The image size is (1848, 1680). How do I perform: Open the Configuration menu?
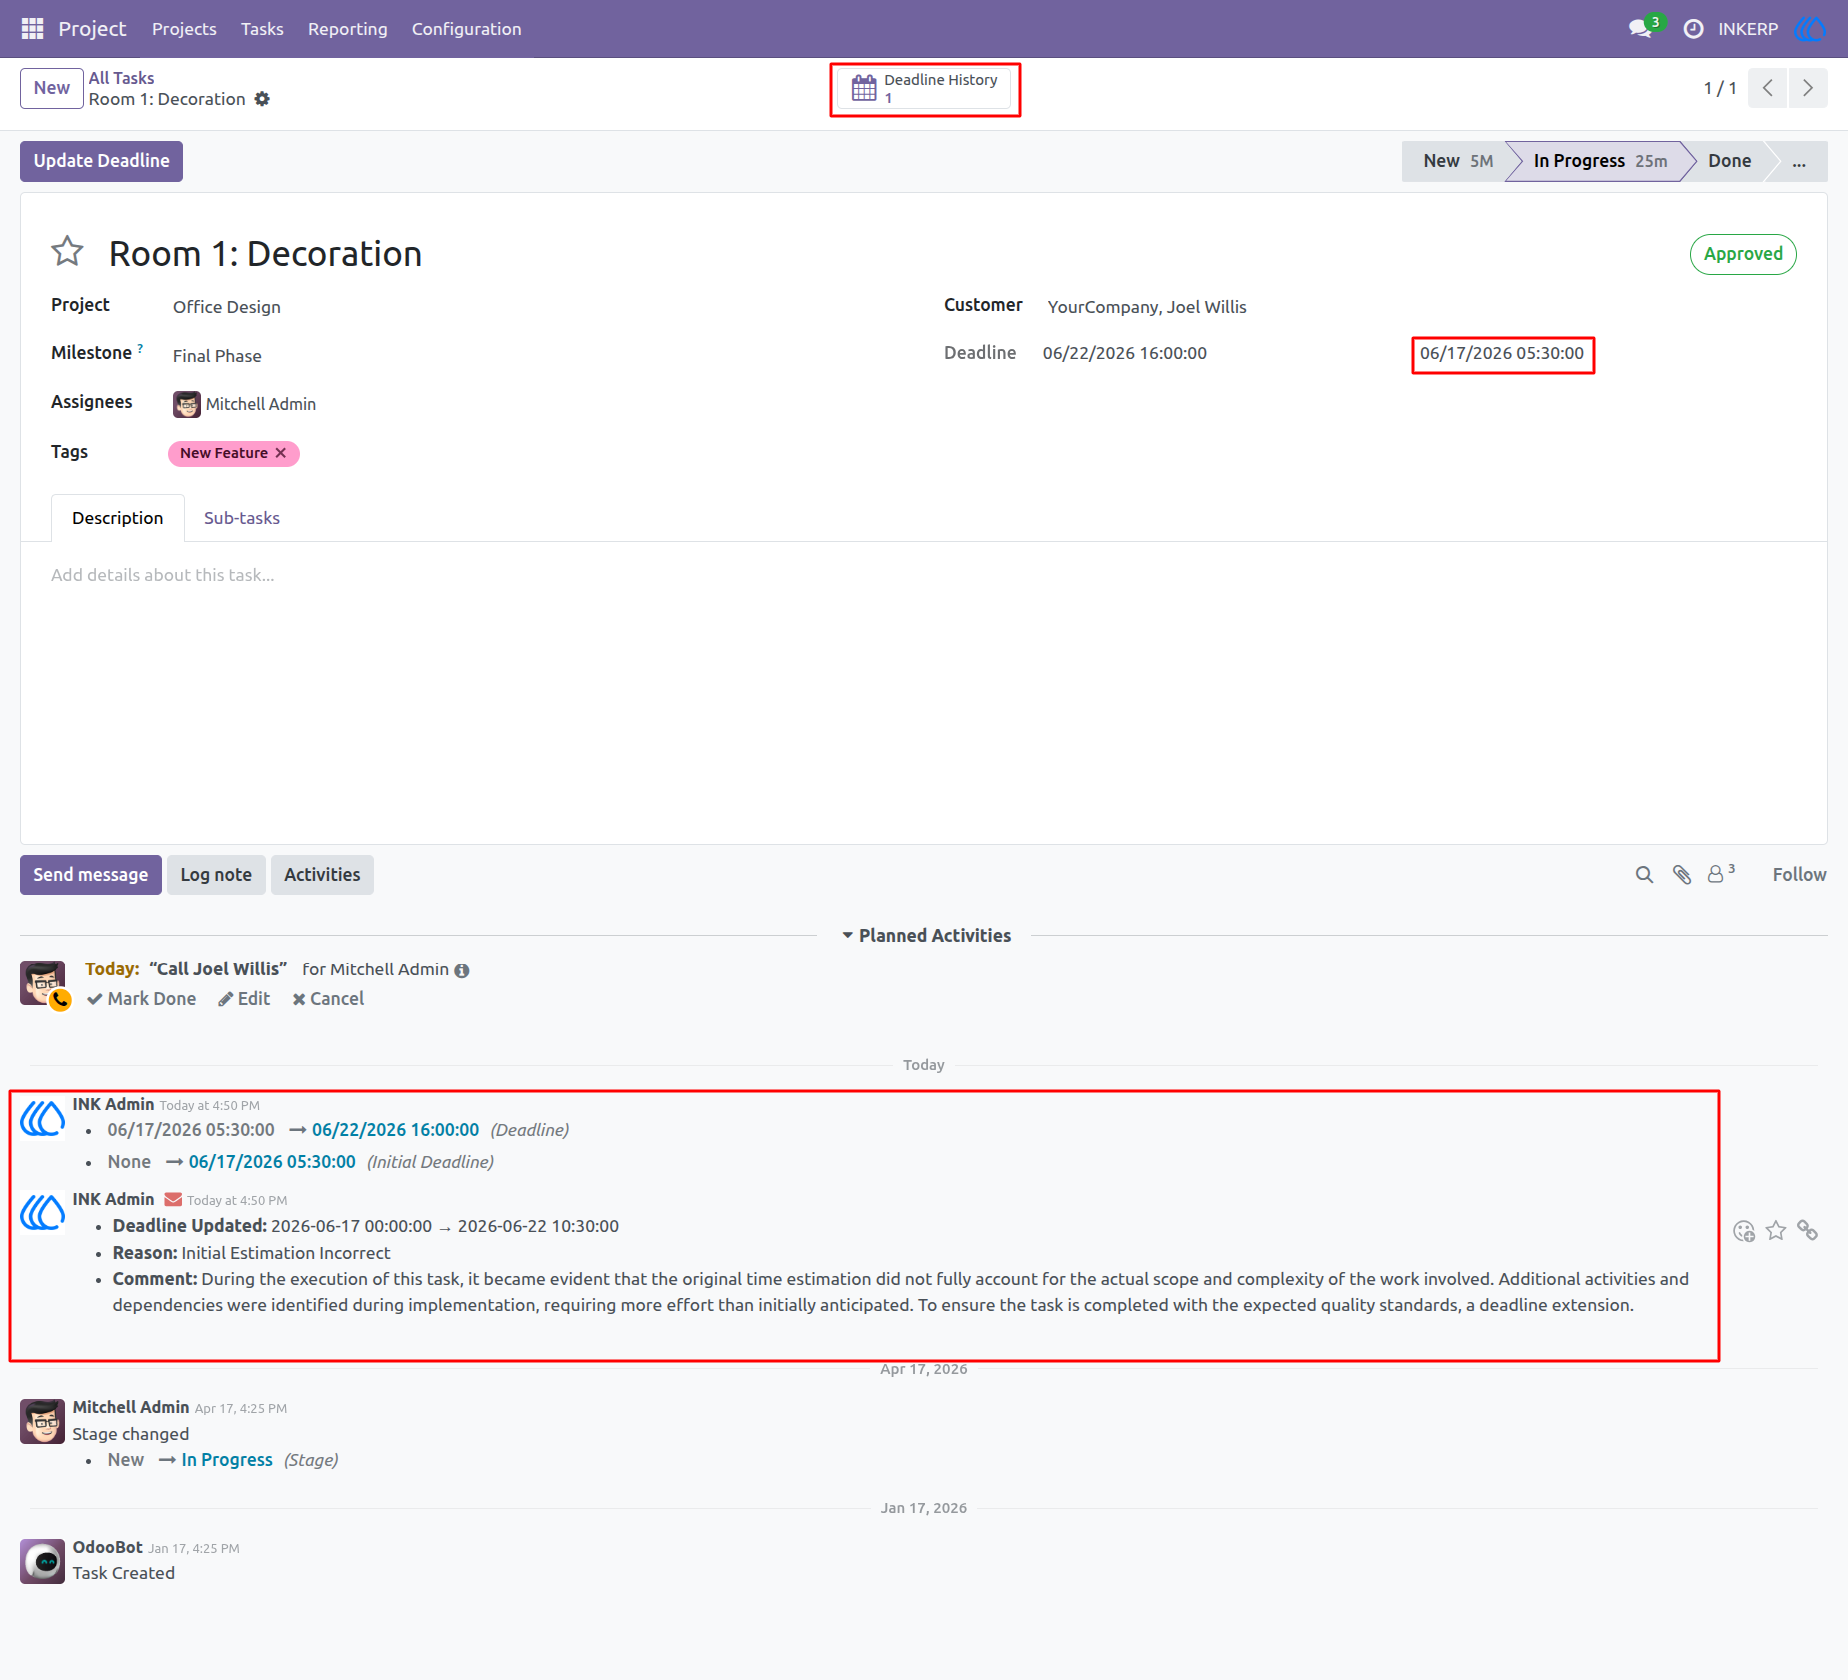466,29
